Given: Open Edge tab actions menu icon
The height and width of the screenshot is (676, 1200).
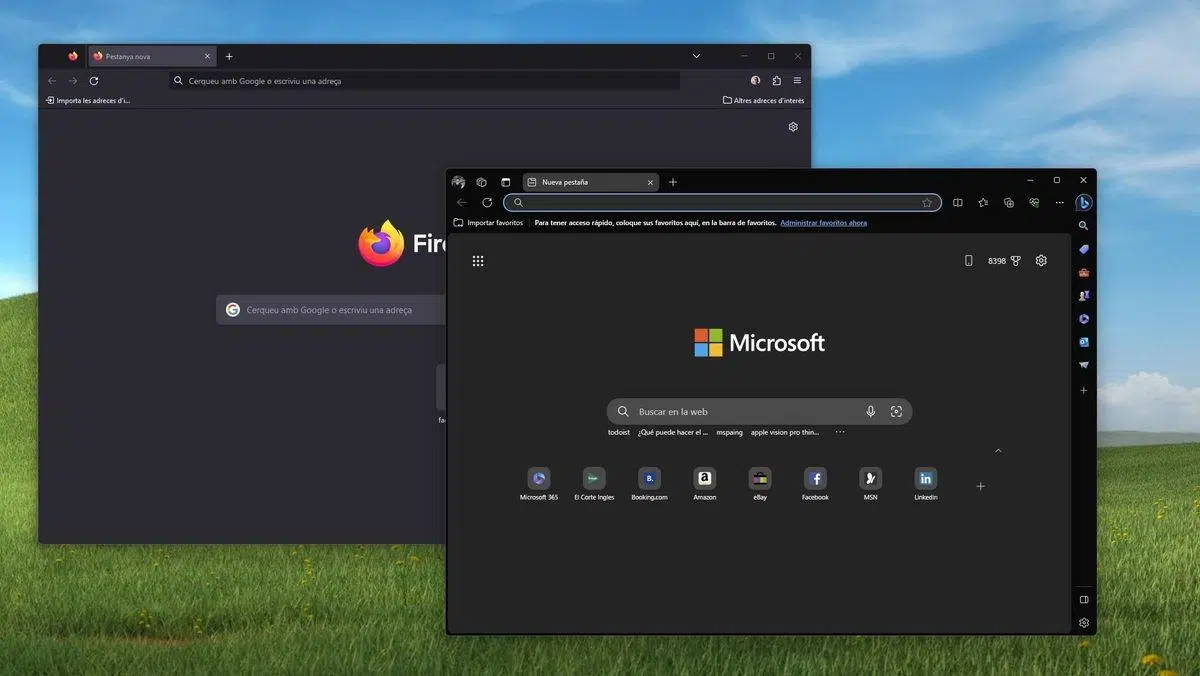Looking at the screenshot, I should click(x=505, y=182).
